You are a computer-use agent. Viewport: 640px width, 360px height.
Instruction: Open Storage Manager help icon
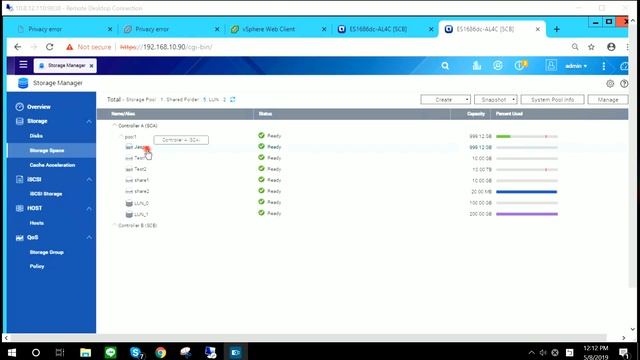click(624, 84)
